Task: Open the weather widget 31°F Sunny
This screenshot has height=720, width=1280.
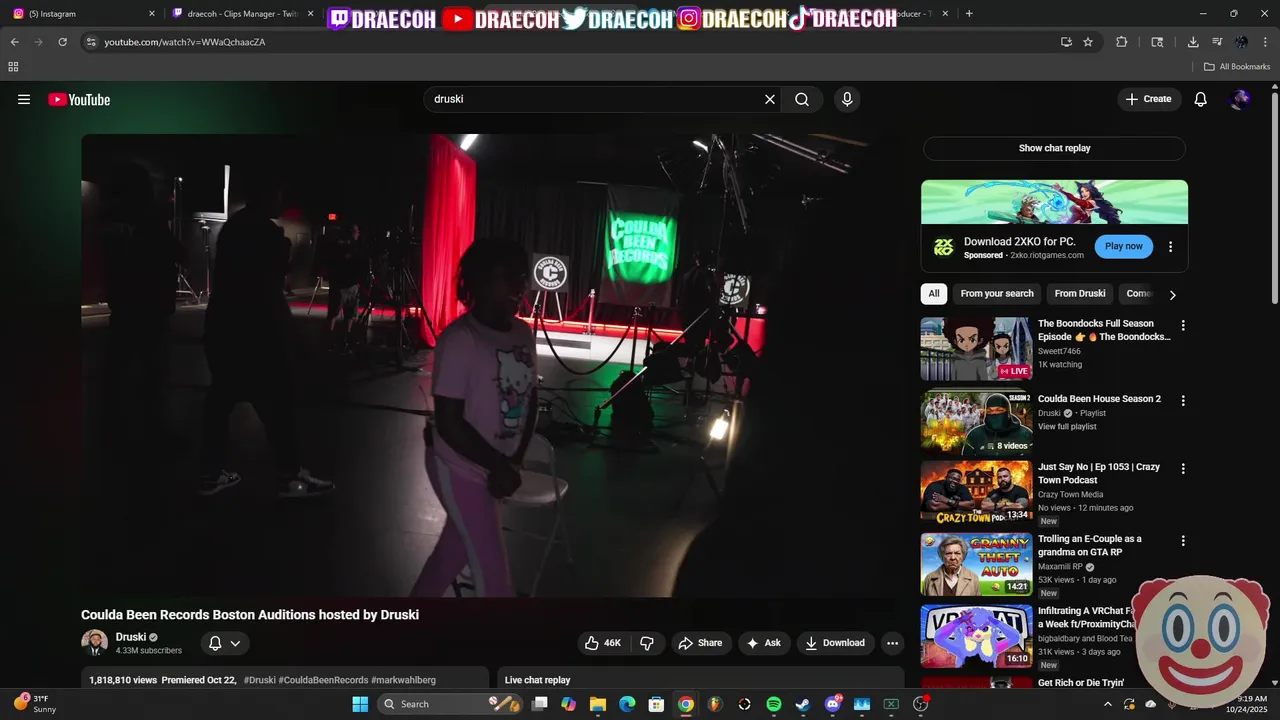Action: tap(36, 704)
